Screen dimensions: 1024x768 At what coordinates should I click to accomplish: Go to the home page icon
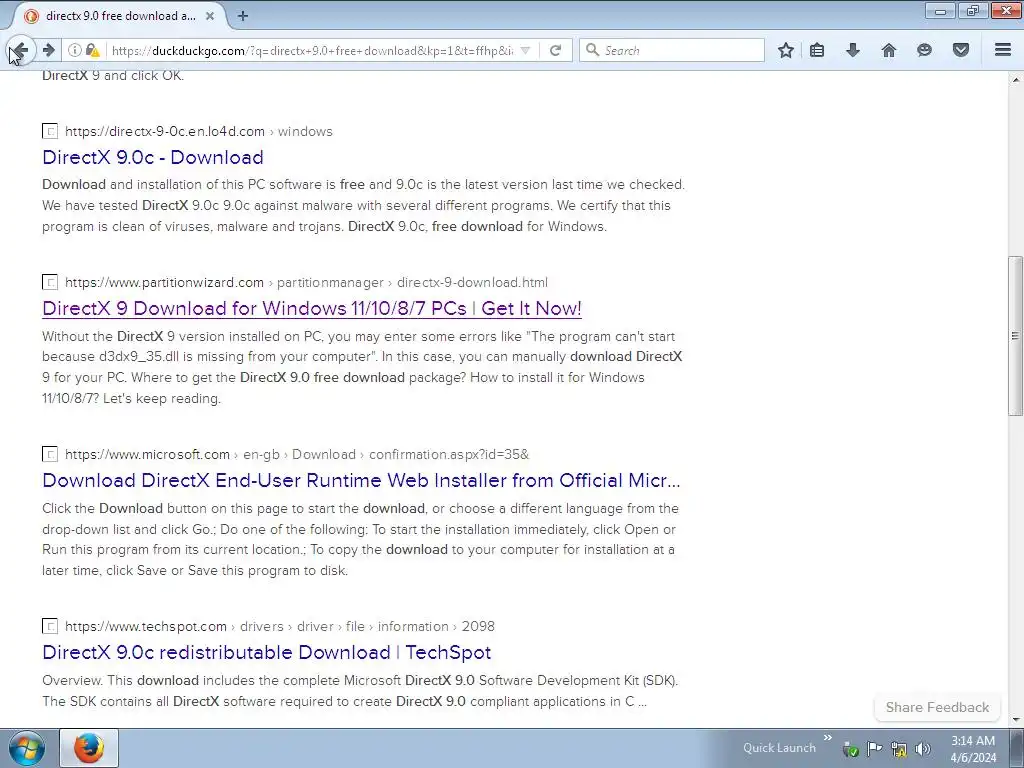coord(889,50)
